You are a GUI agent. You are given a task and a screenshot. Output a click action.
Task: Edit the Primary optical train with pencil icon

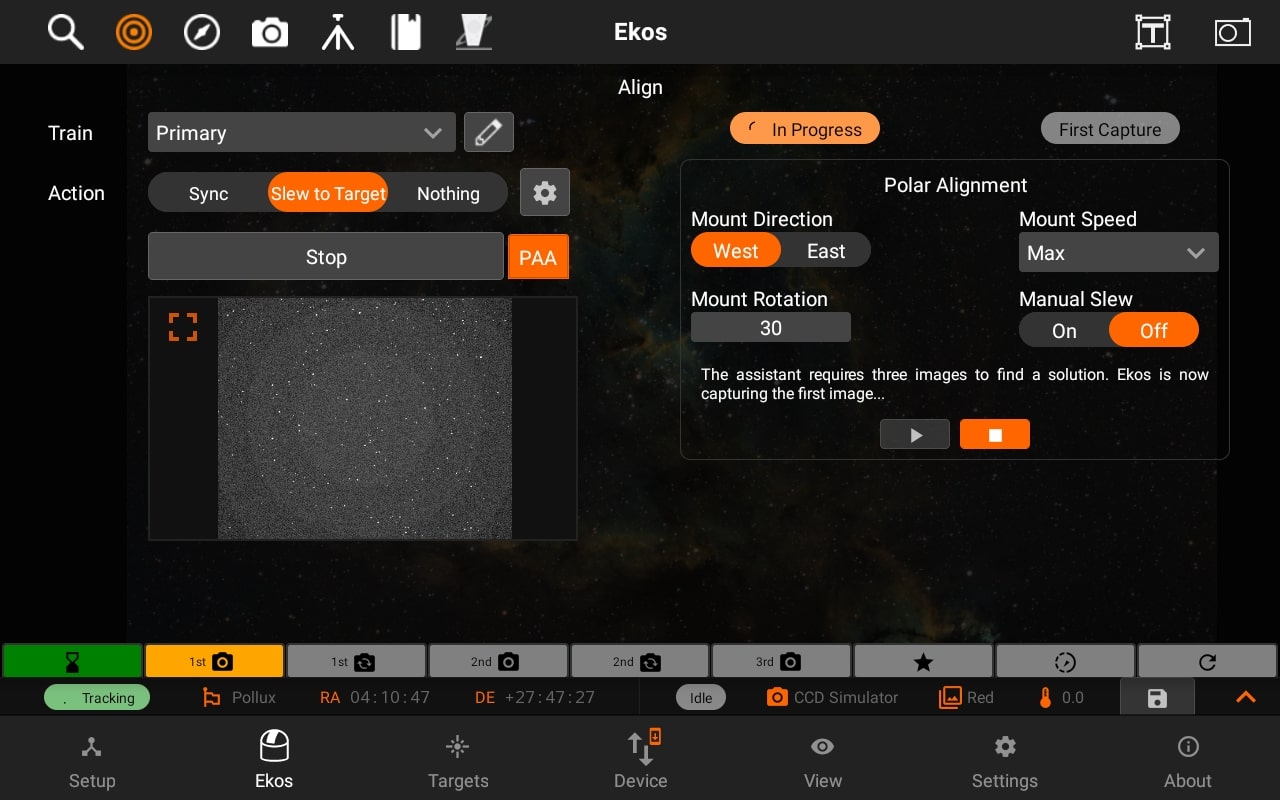coord(489,132)
